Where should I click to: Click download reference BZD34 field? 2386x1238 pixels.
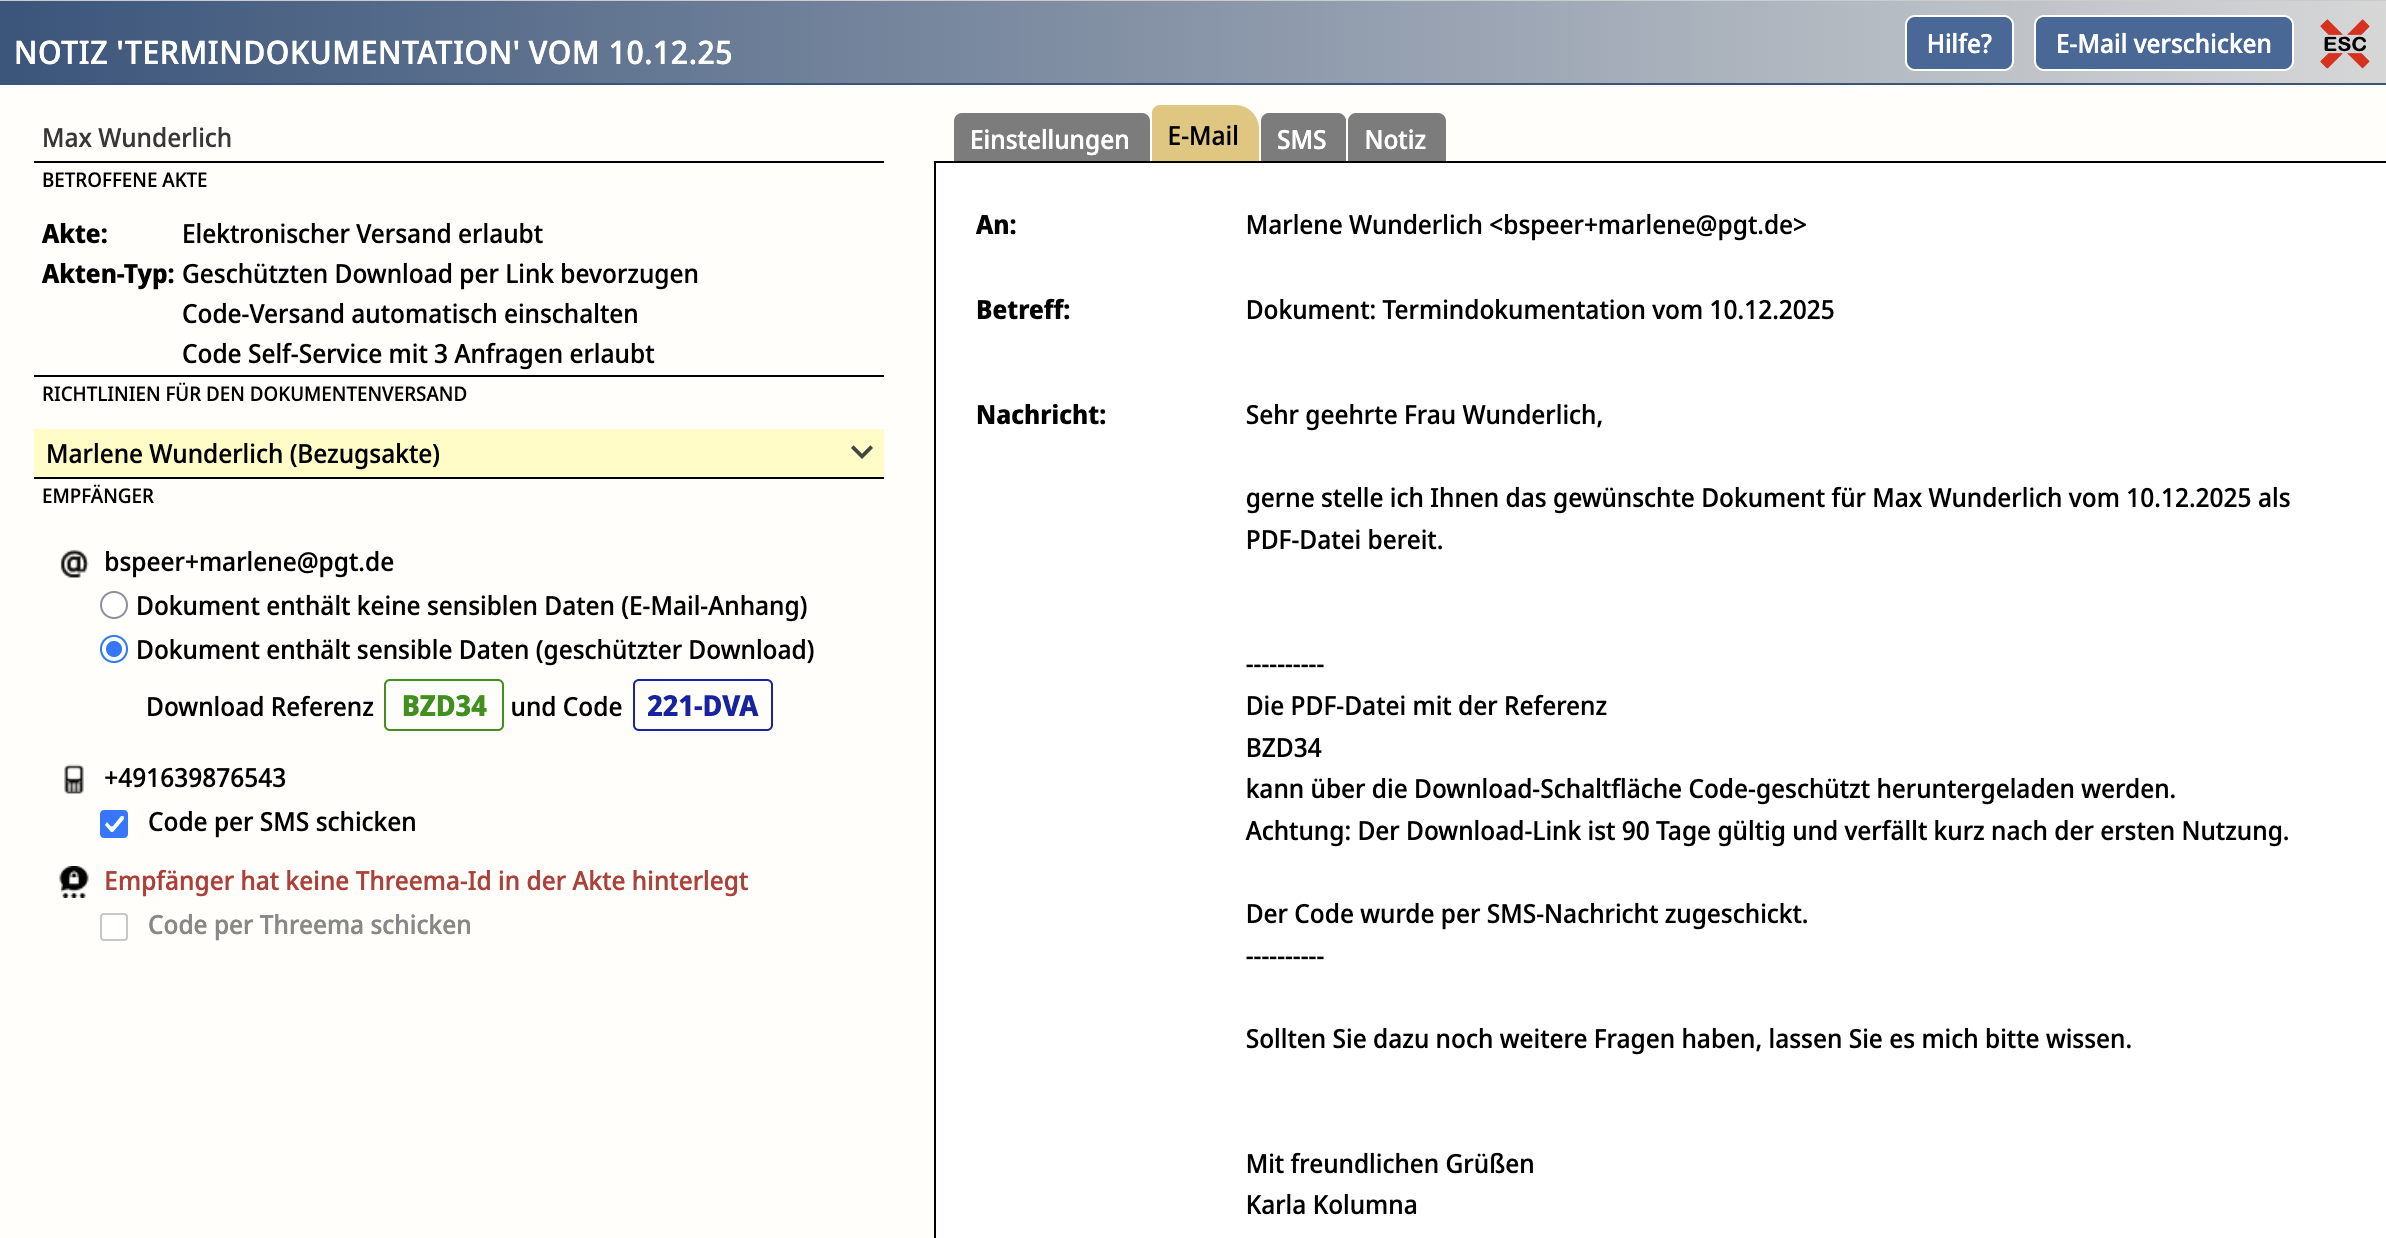pos(444,706)
